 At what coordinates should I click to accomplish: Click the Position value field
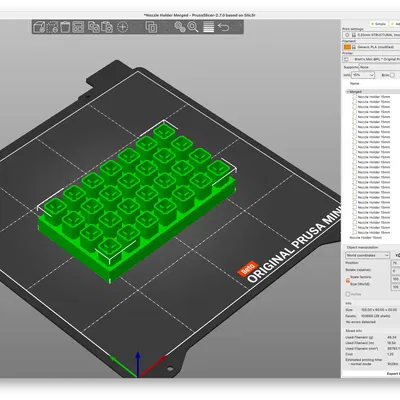pyautogui.click(x=395, y=263)
